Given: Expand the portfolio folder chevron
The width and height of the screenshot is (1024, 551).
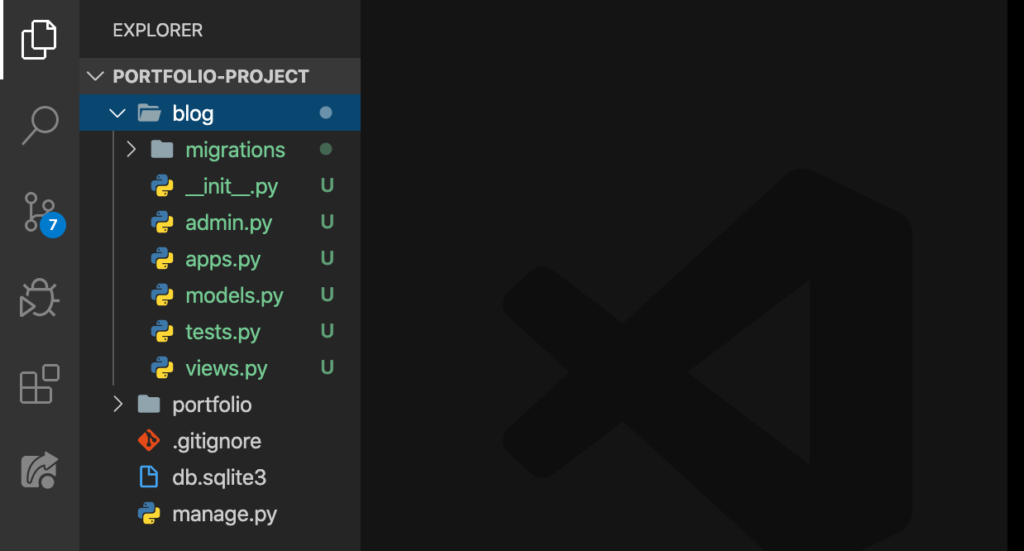Looking at the screenshot, I should 118,404.
